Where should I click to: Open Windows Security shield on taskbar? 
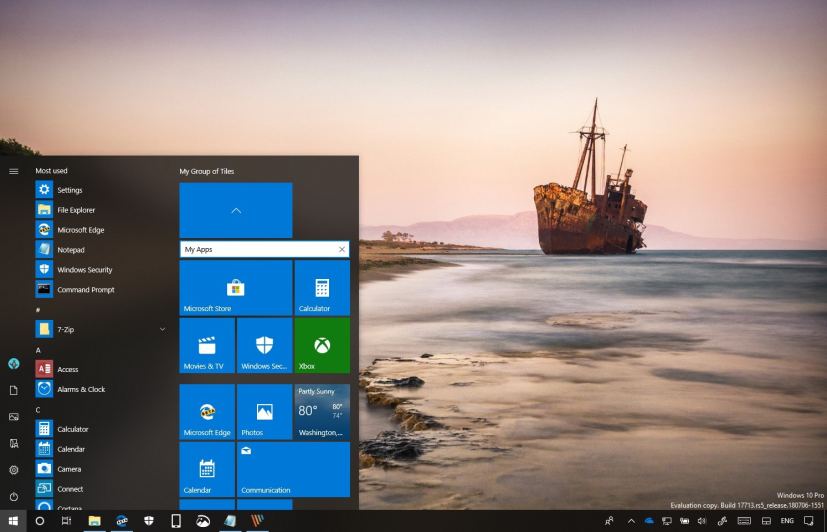149,521
